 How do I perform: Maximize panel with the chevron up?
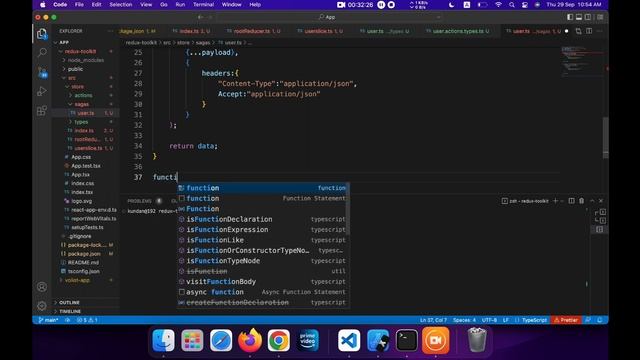point(592,201)
